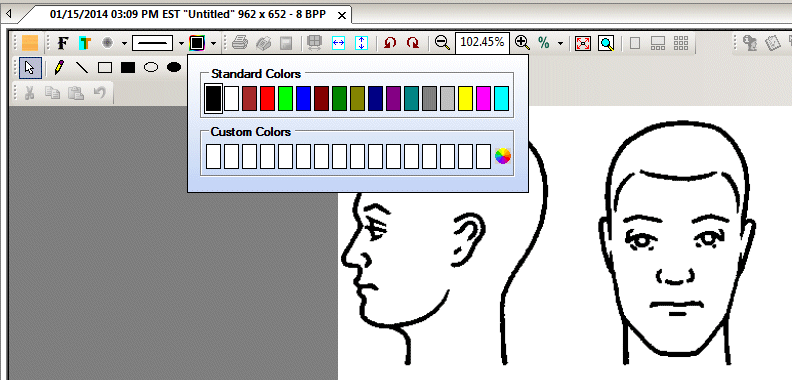Image resolution: width=792 pixels, height=380 pixels.
Task: Choose the purple standard color
Action: click(x=393, y=98)
